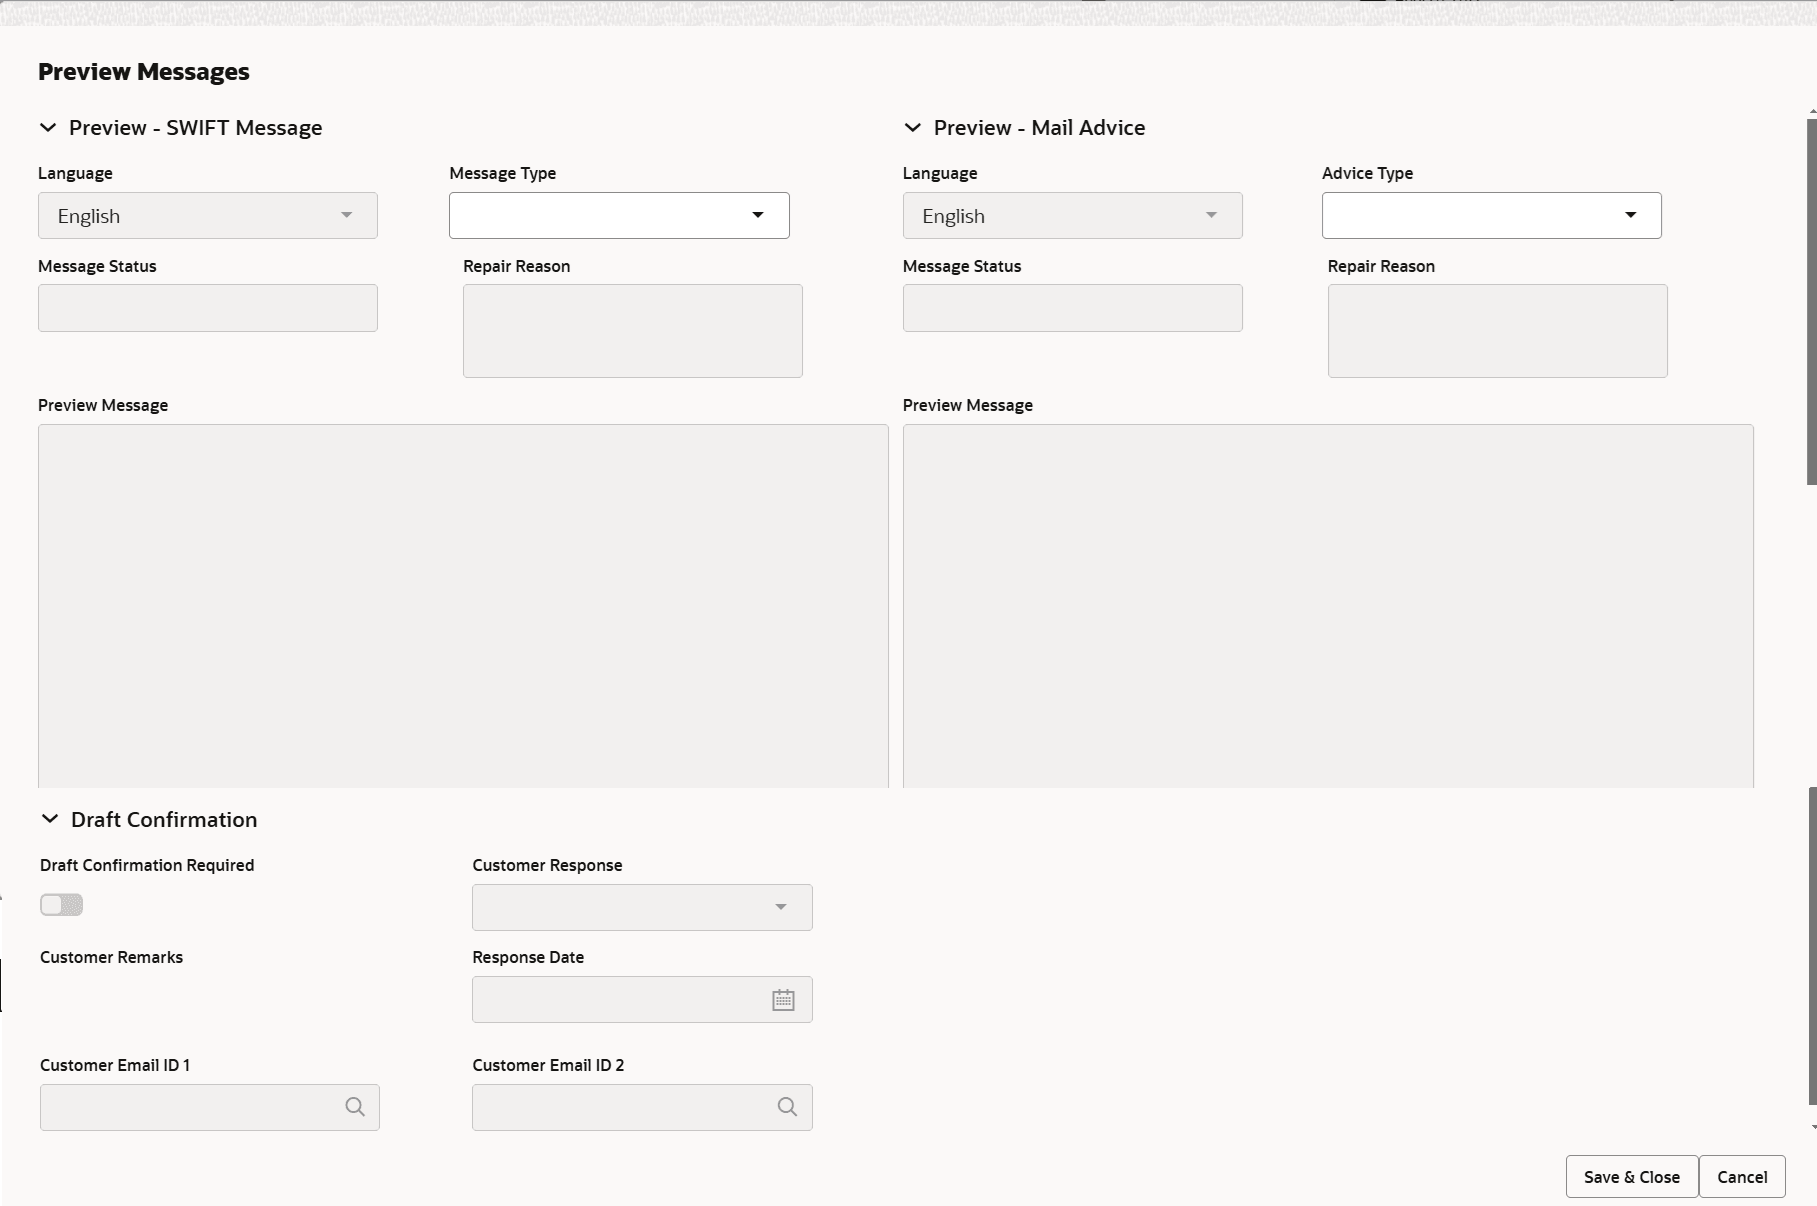Click the Response Date label

(528, 957)
